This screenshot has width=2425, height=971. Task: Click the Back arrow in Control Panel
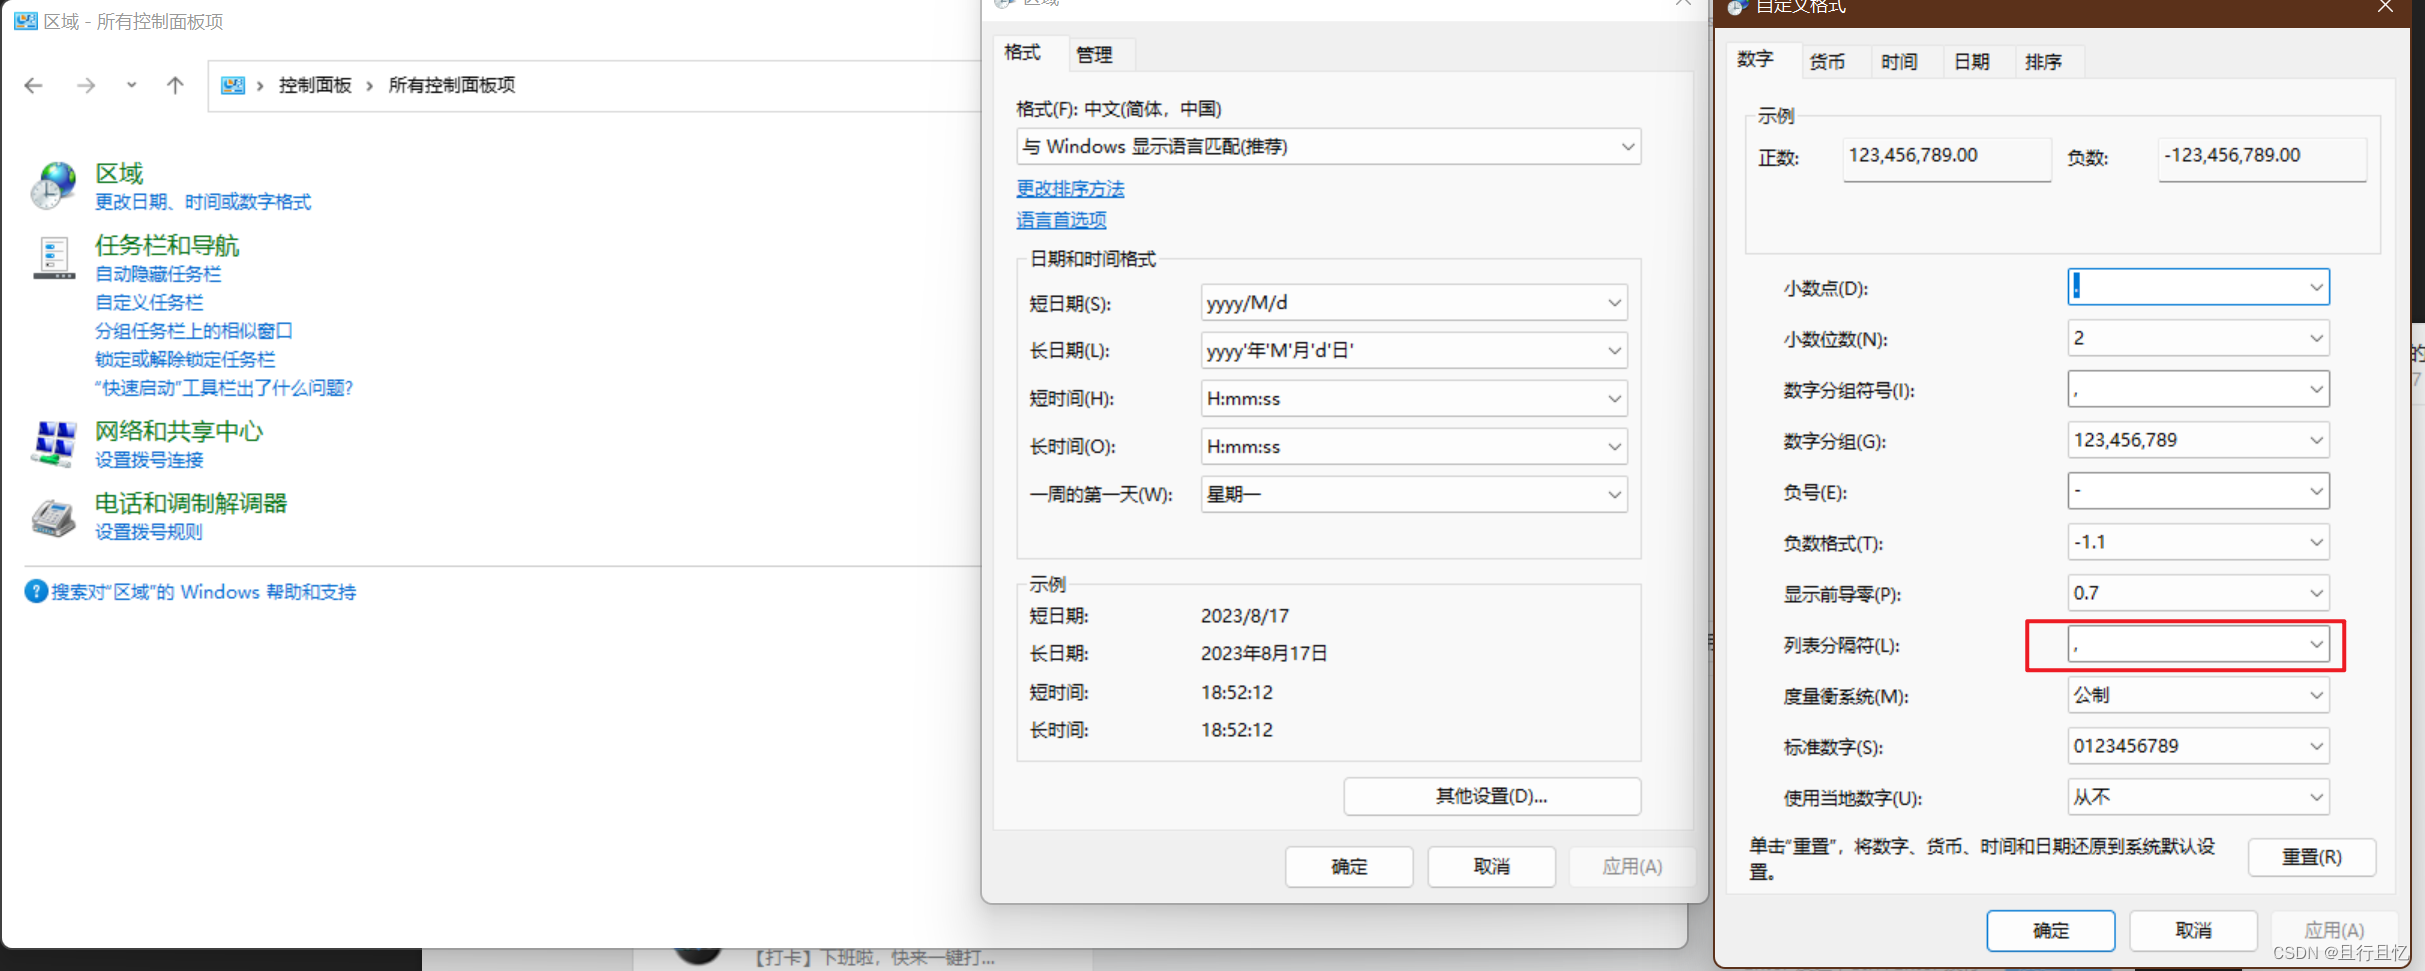click(x=33, y=86)
